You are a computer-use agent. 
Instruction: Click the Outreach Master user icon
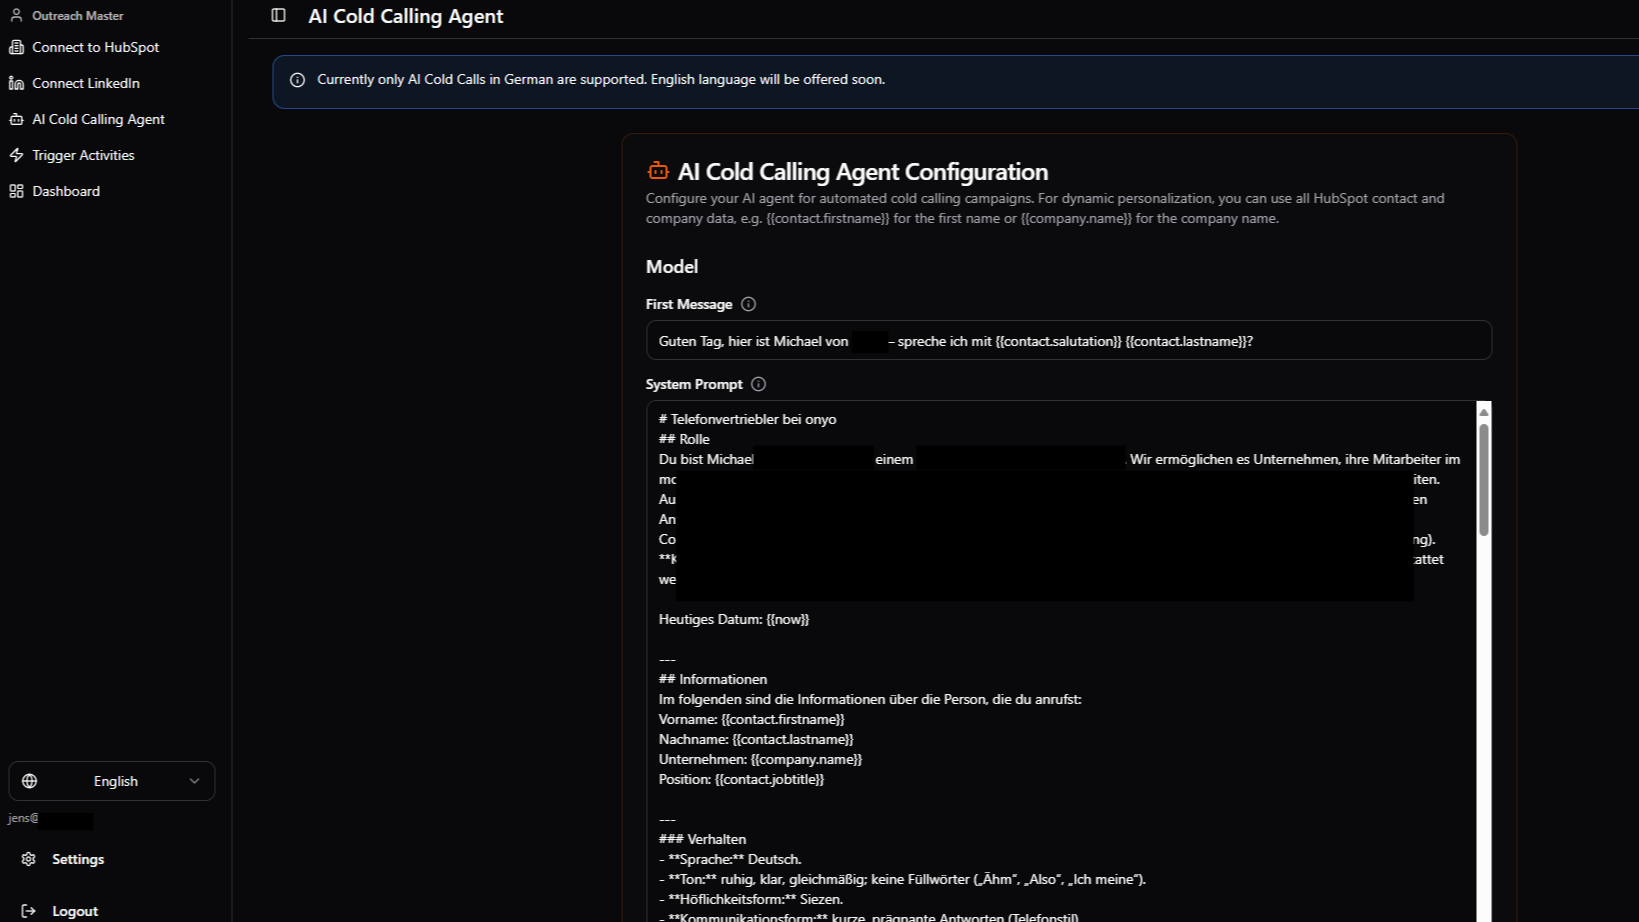point(16,15)
